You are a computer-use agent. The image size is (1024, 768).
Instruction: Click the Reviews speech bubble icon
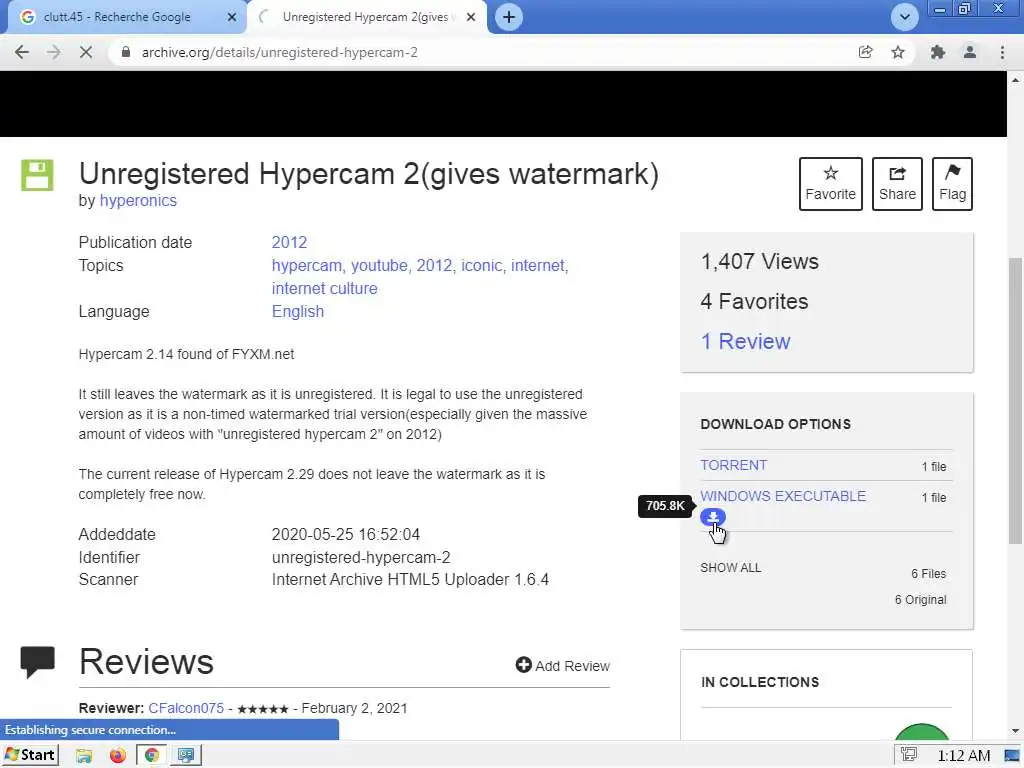pos(38,662)
